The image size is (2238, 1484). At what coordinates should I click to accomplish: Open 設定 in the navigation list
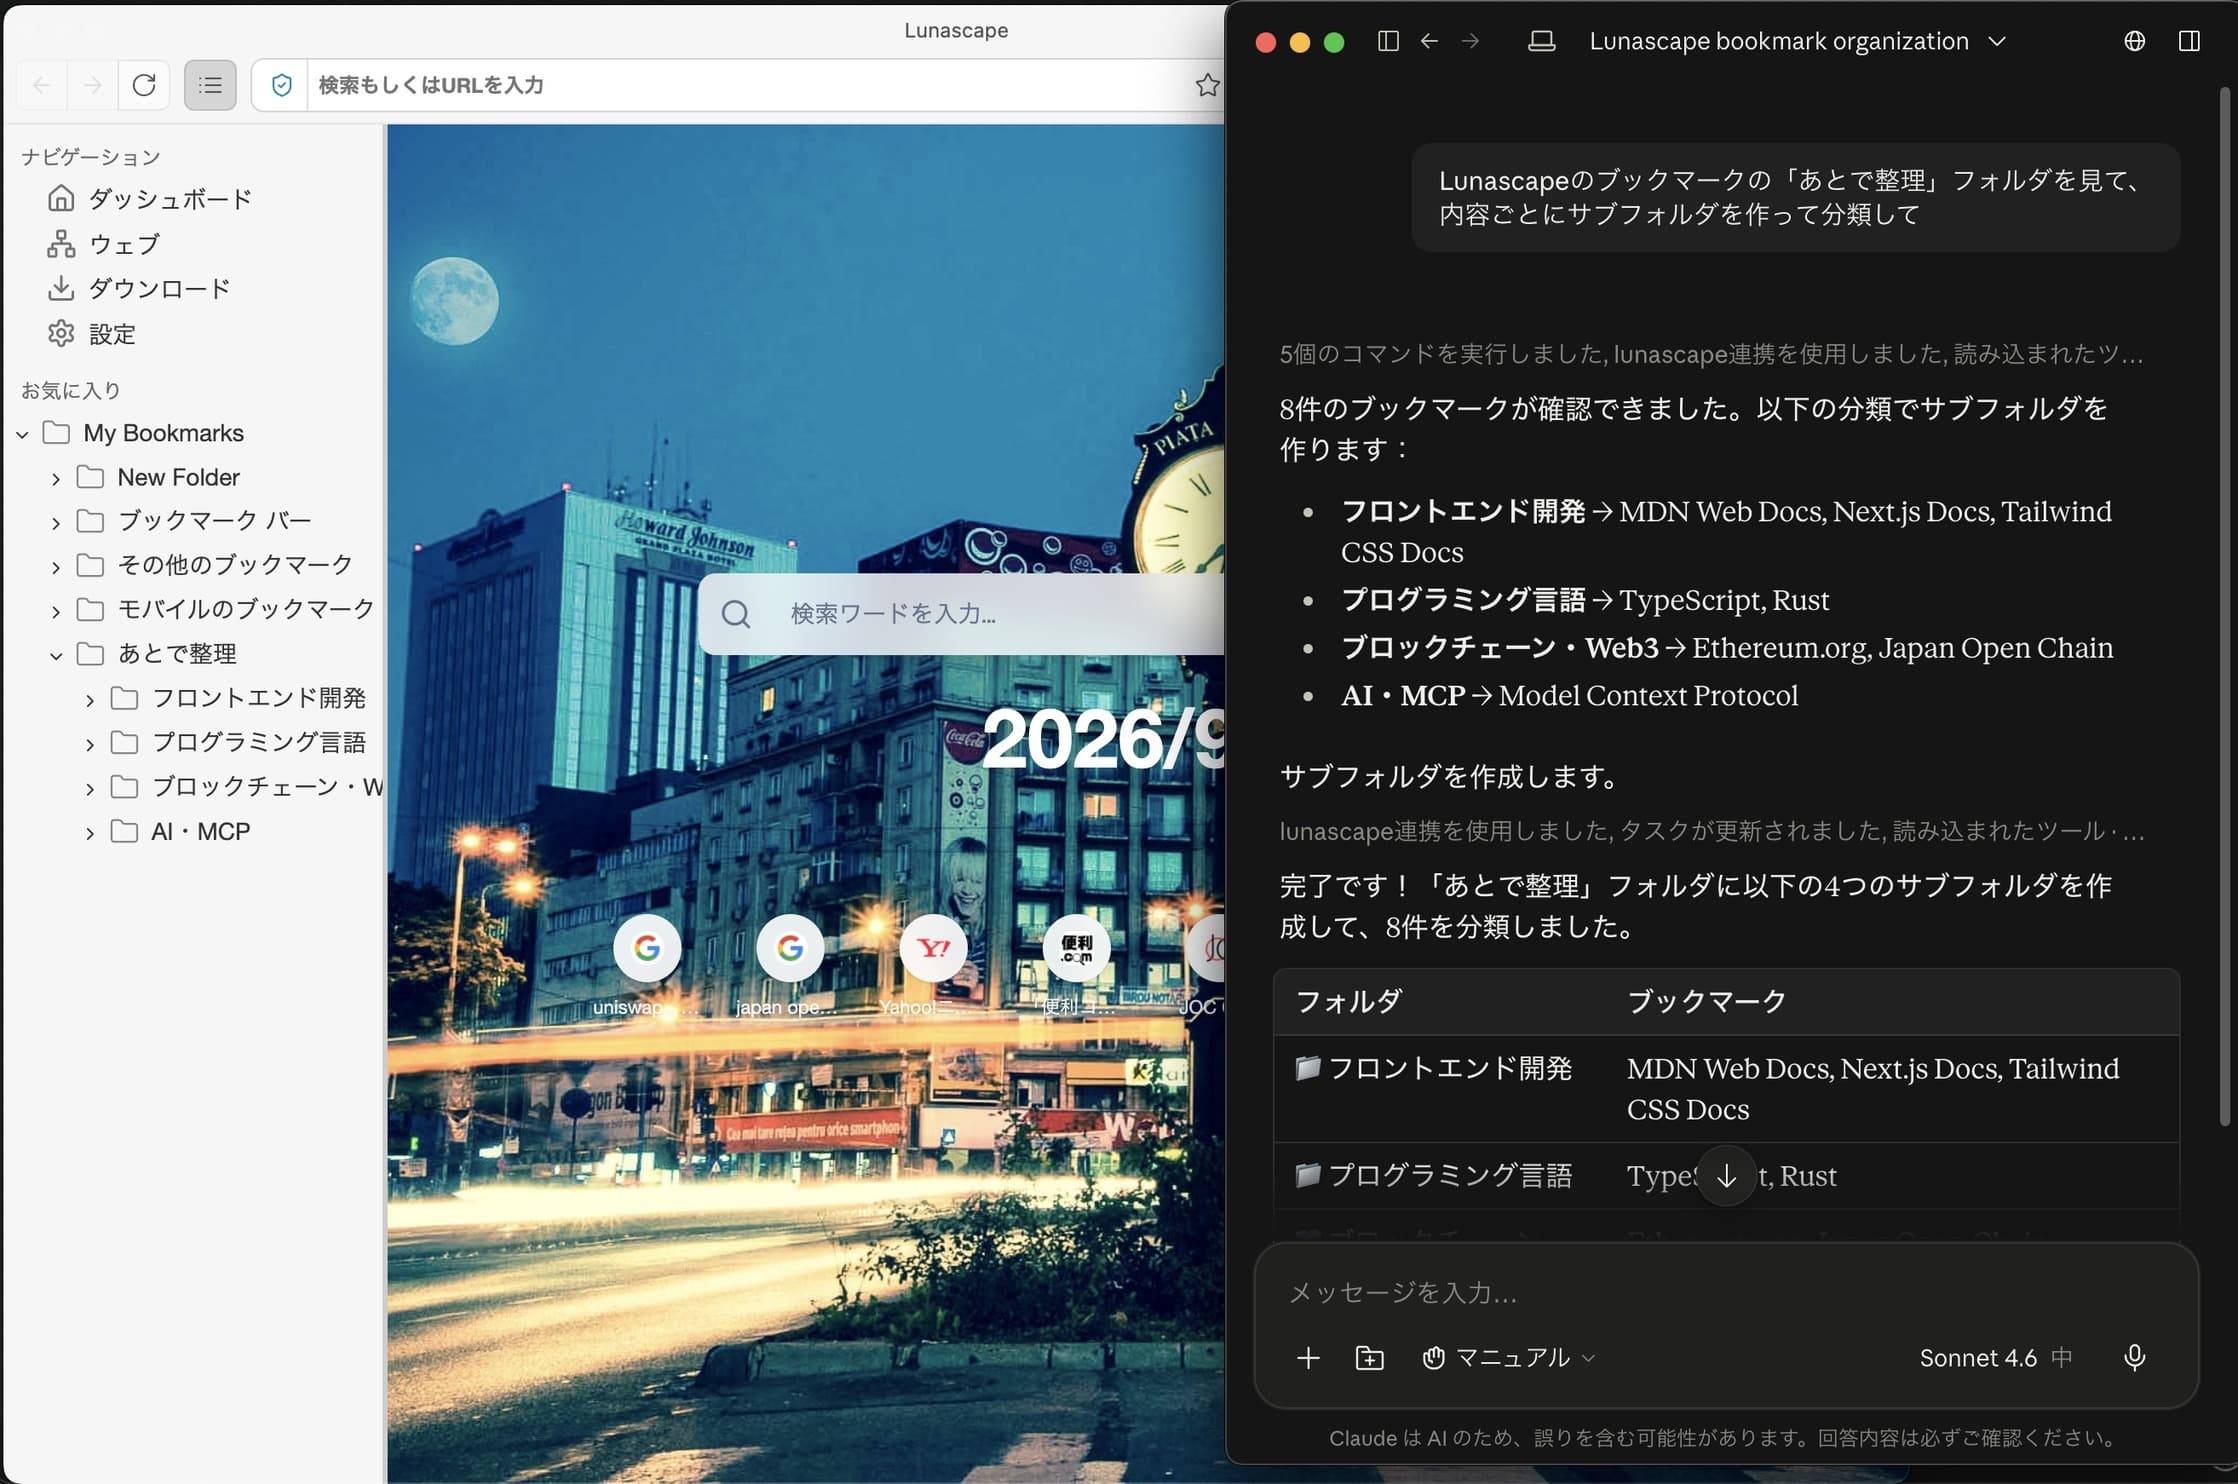(x=92, y=334)
